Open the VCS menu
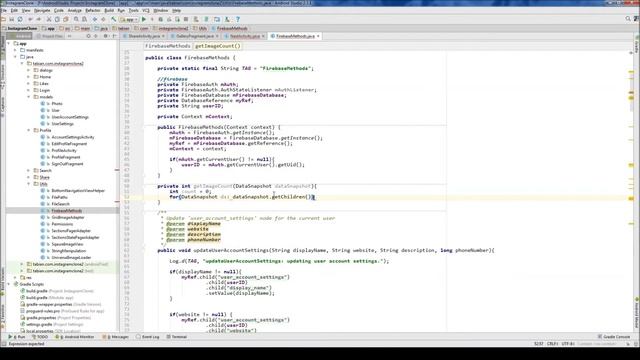Screen dimensions: 640x360 (x=146, y=10)
